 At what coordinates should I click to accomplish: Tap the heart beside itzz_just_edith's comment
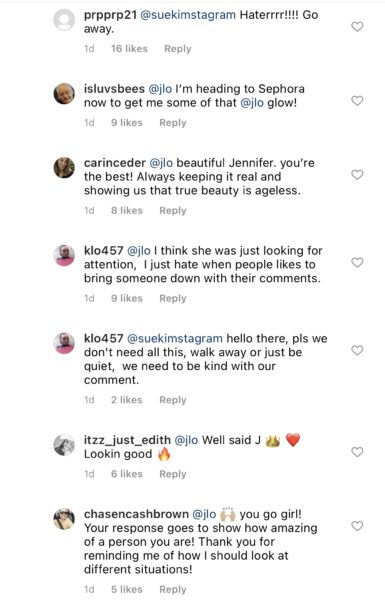[x=357, y=452]
